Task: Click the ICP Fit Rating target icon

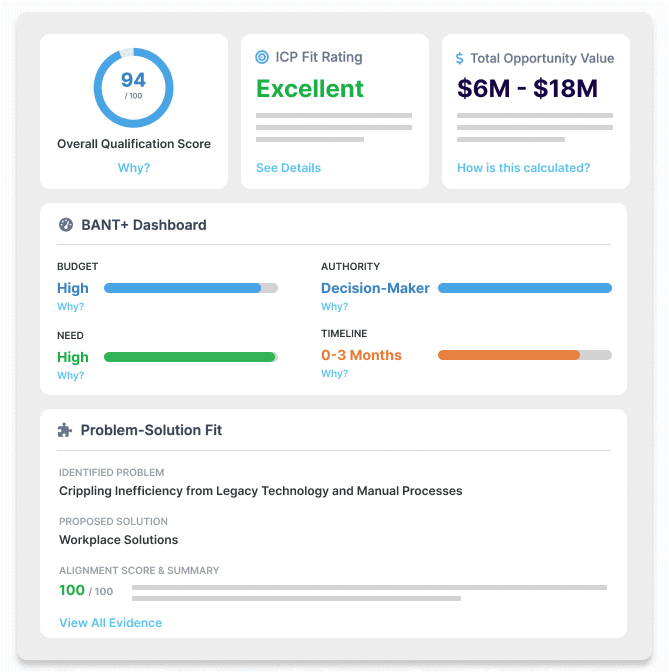Action: [x=262, y=58]
